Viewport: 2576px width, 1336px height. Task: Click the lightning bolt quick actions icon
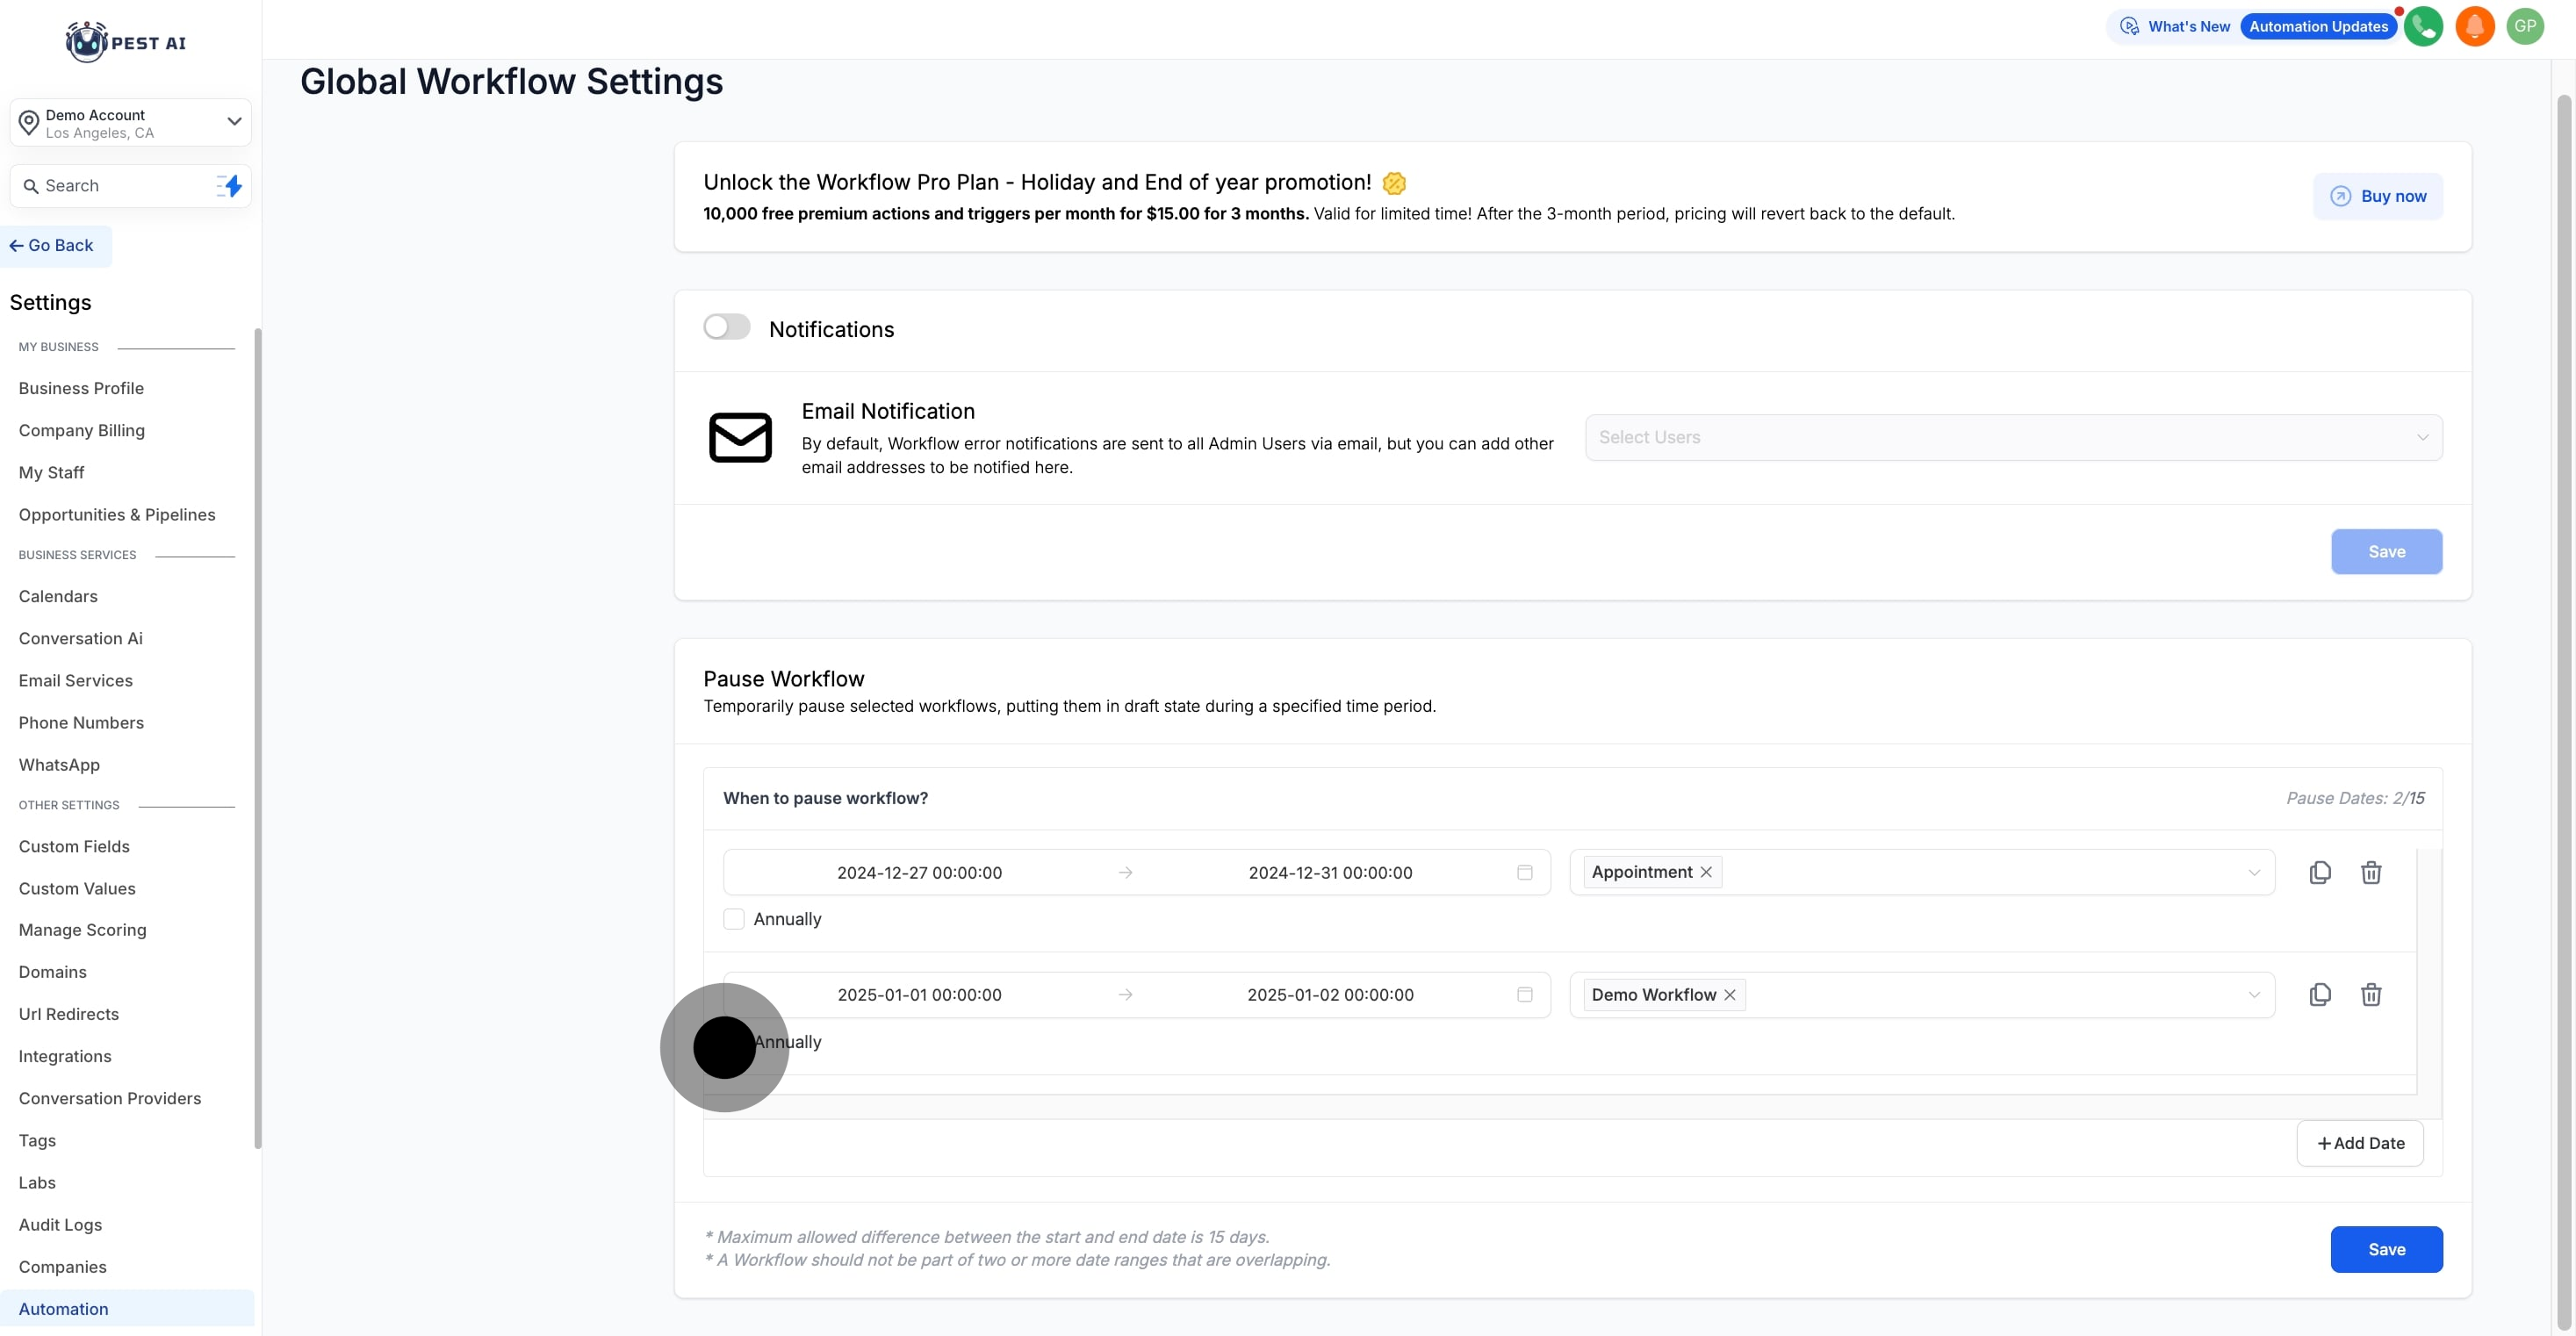(x=230, y=186)
